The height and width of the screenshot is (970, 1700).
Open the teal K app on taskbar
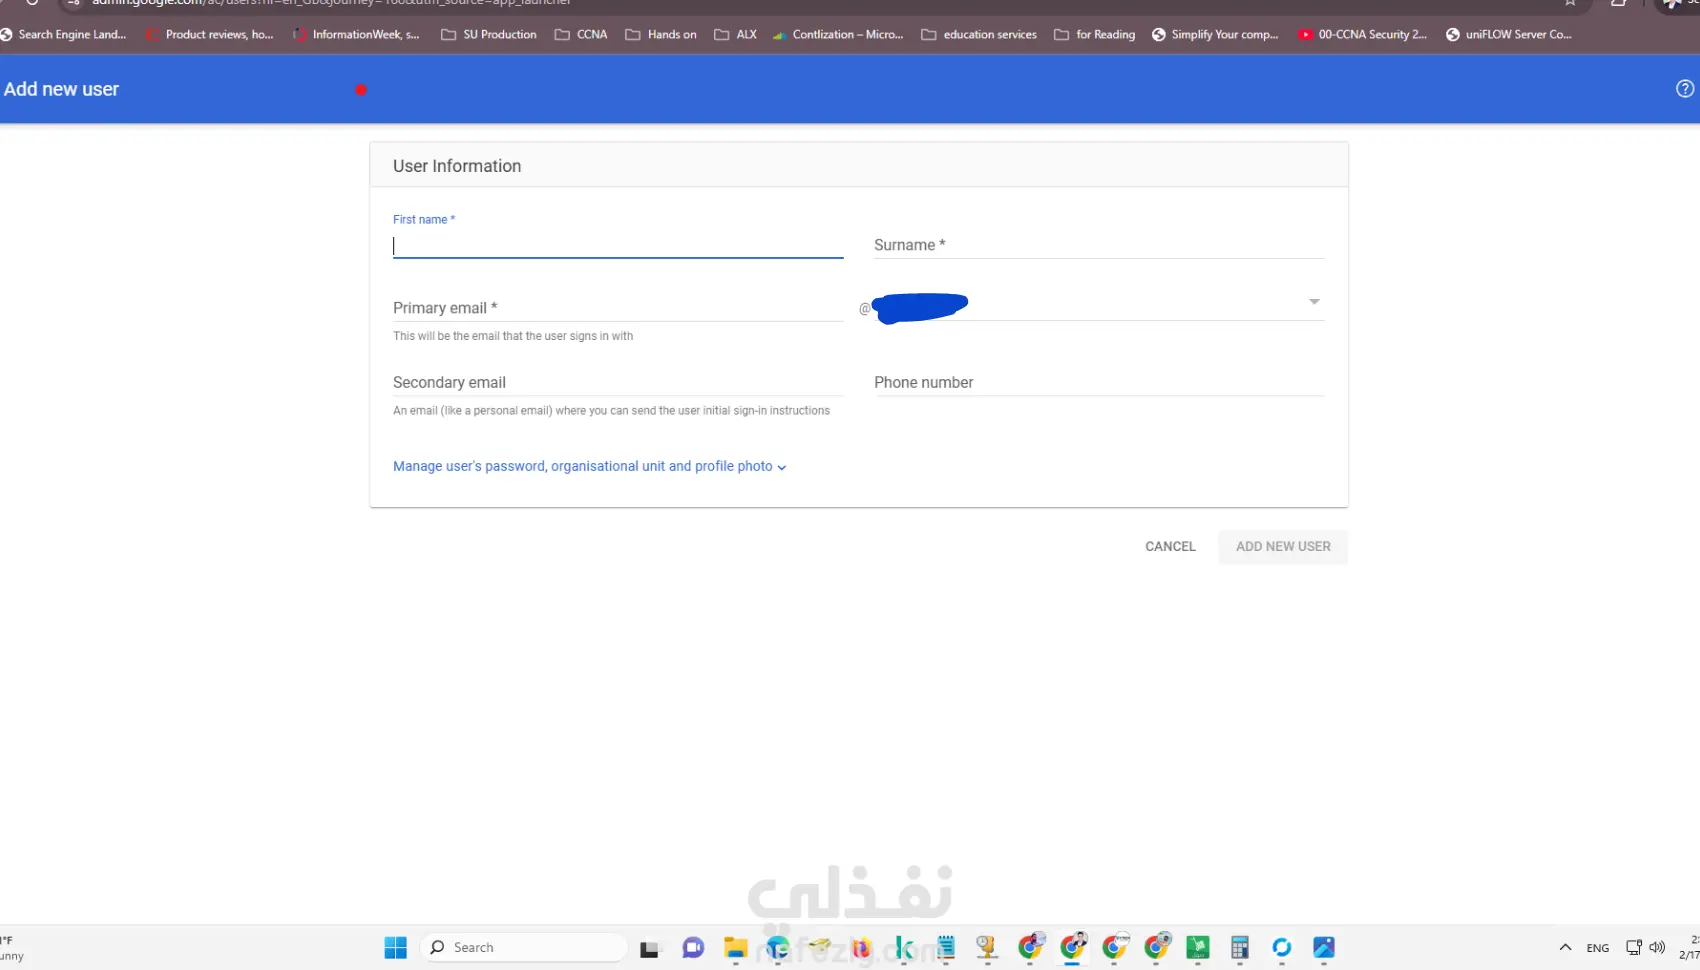904,948
